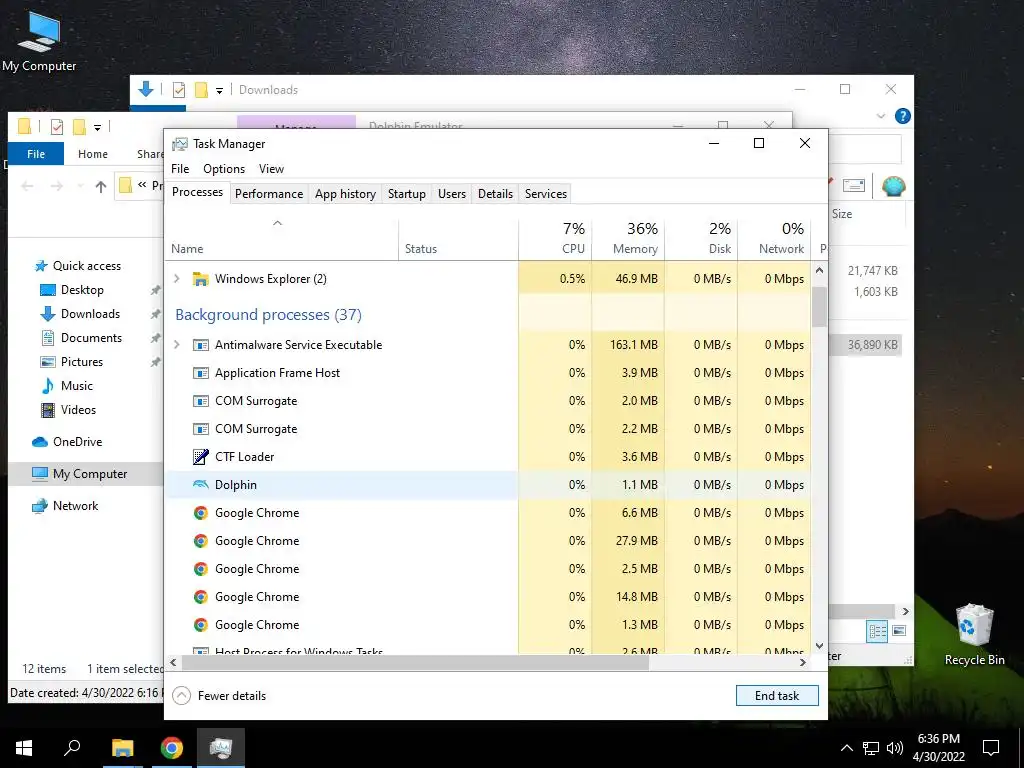Click the Antimalware Service Executable icon
This screenshot has width=1024, height=768.
pos(200,345)
